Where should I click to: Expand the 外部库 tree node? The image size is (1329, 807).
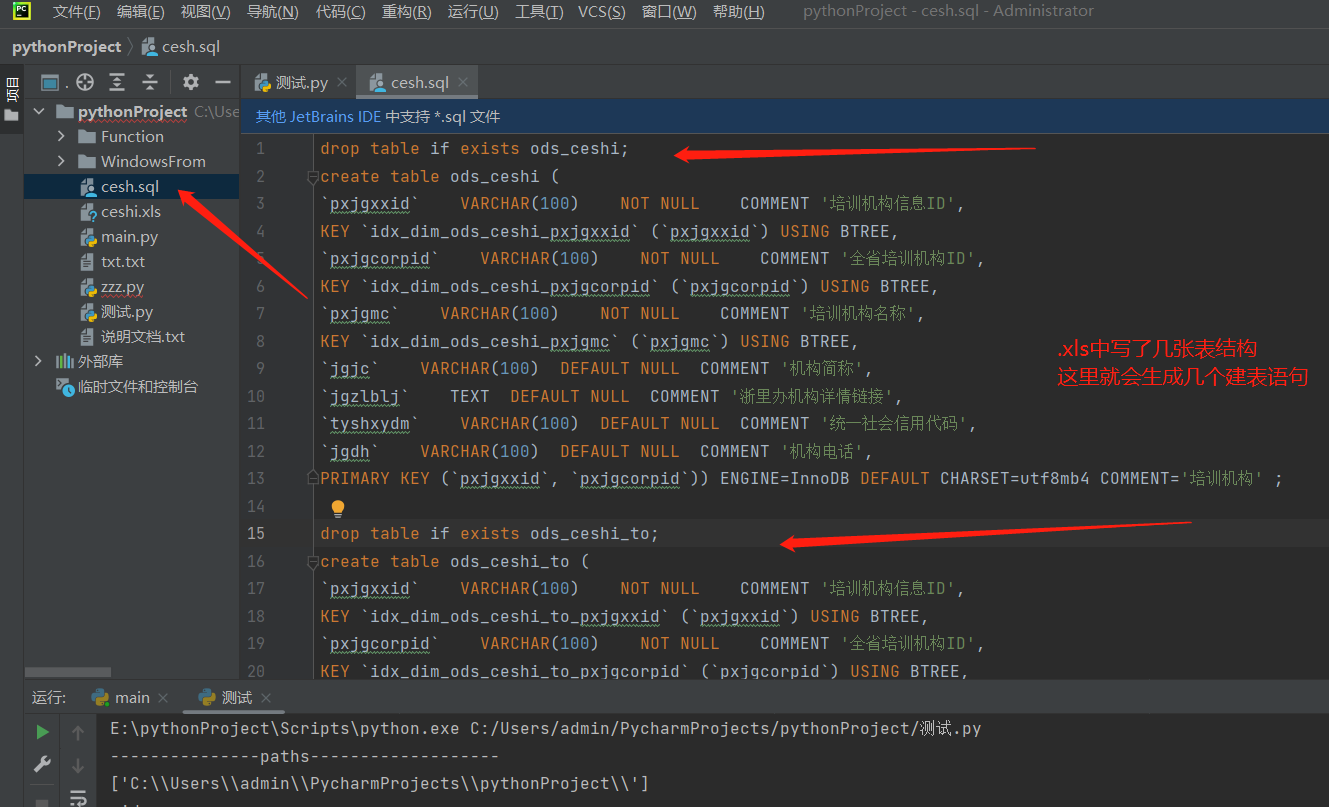pyautogui.click(x=38, y=360)
